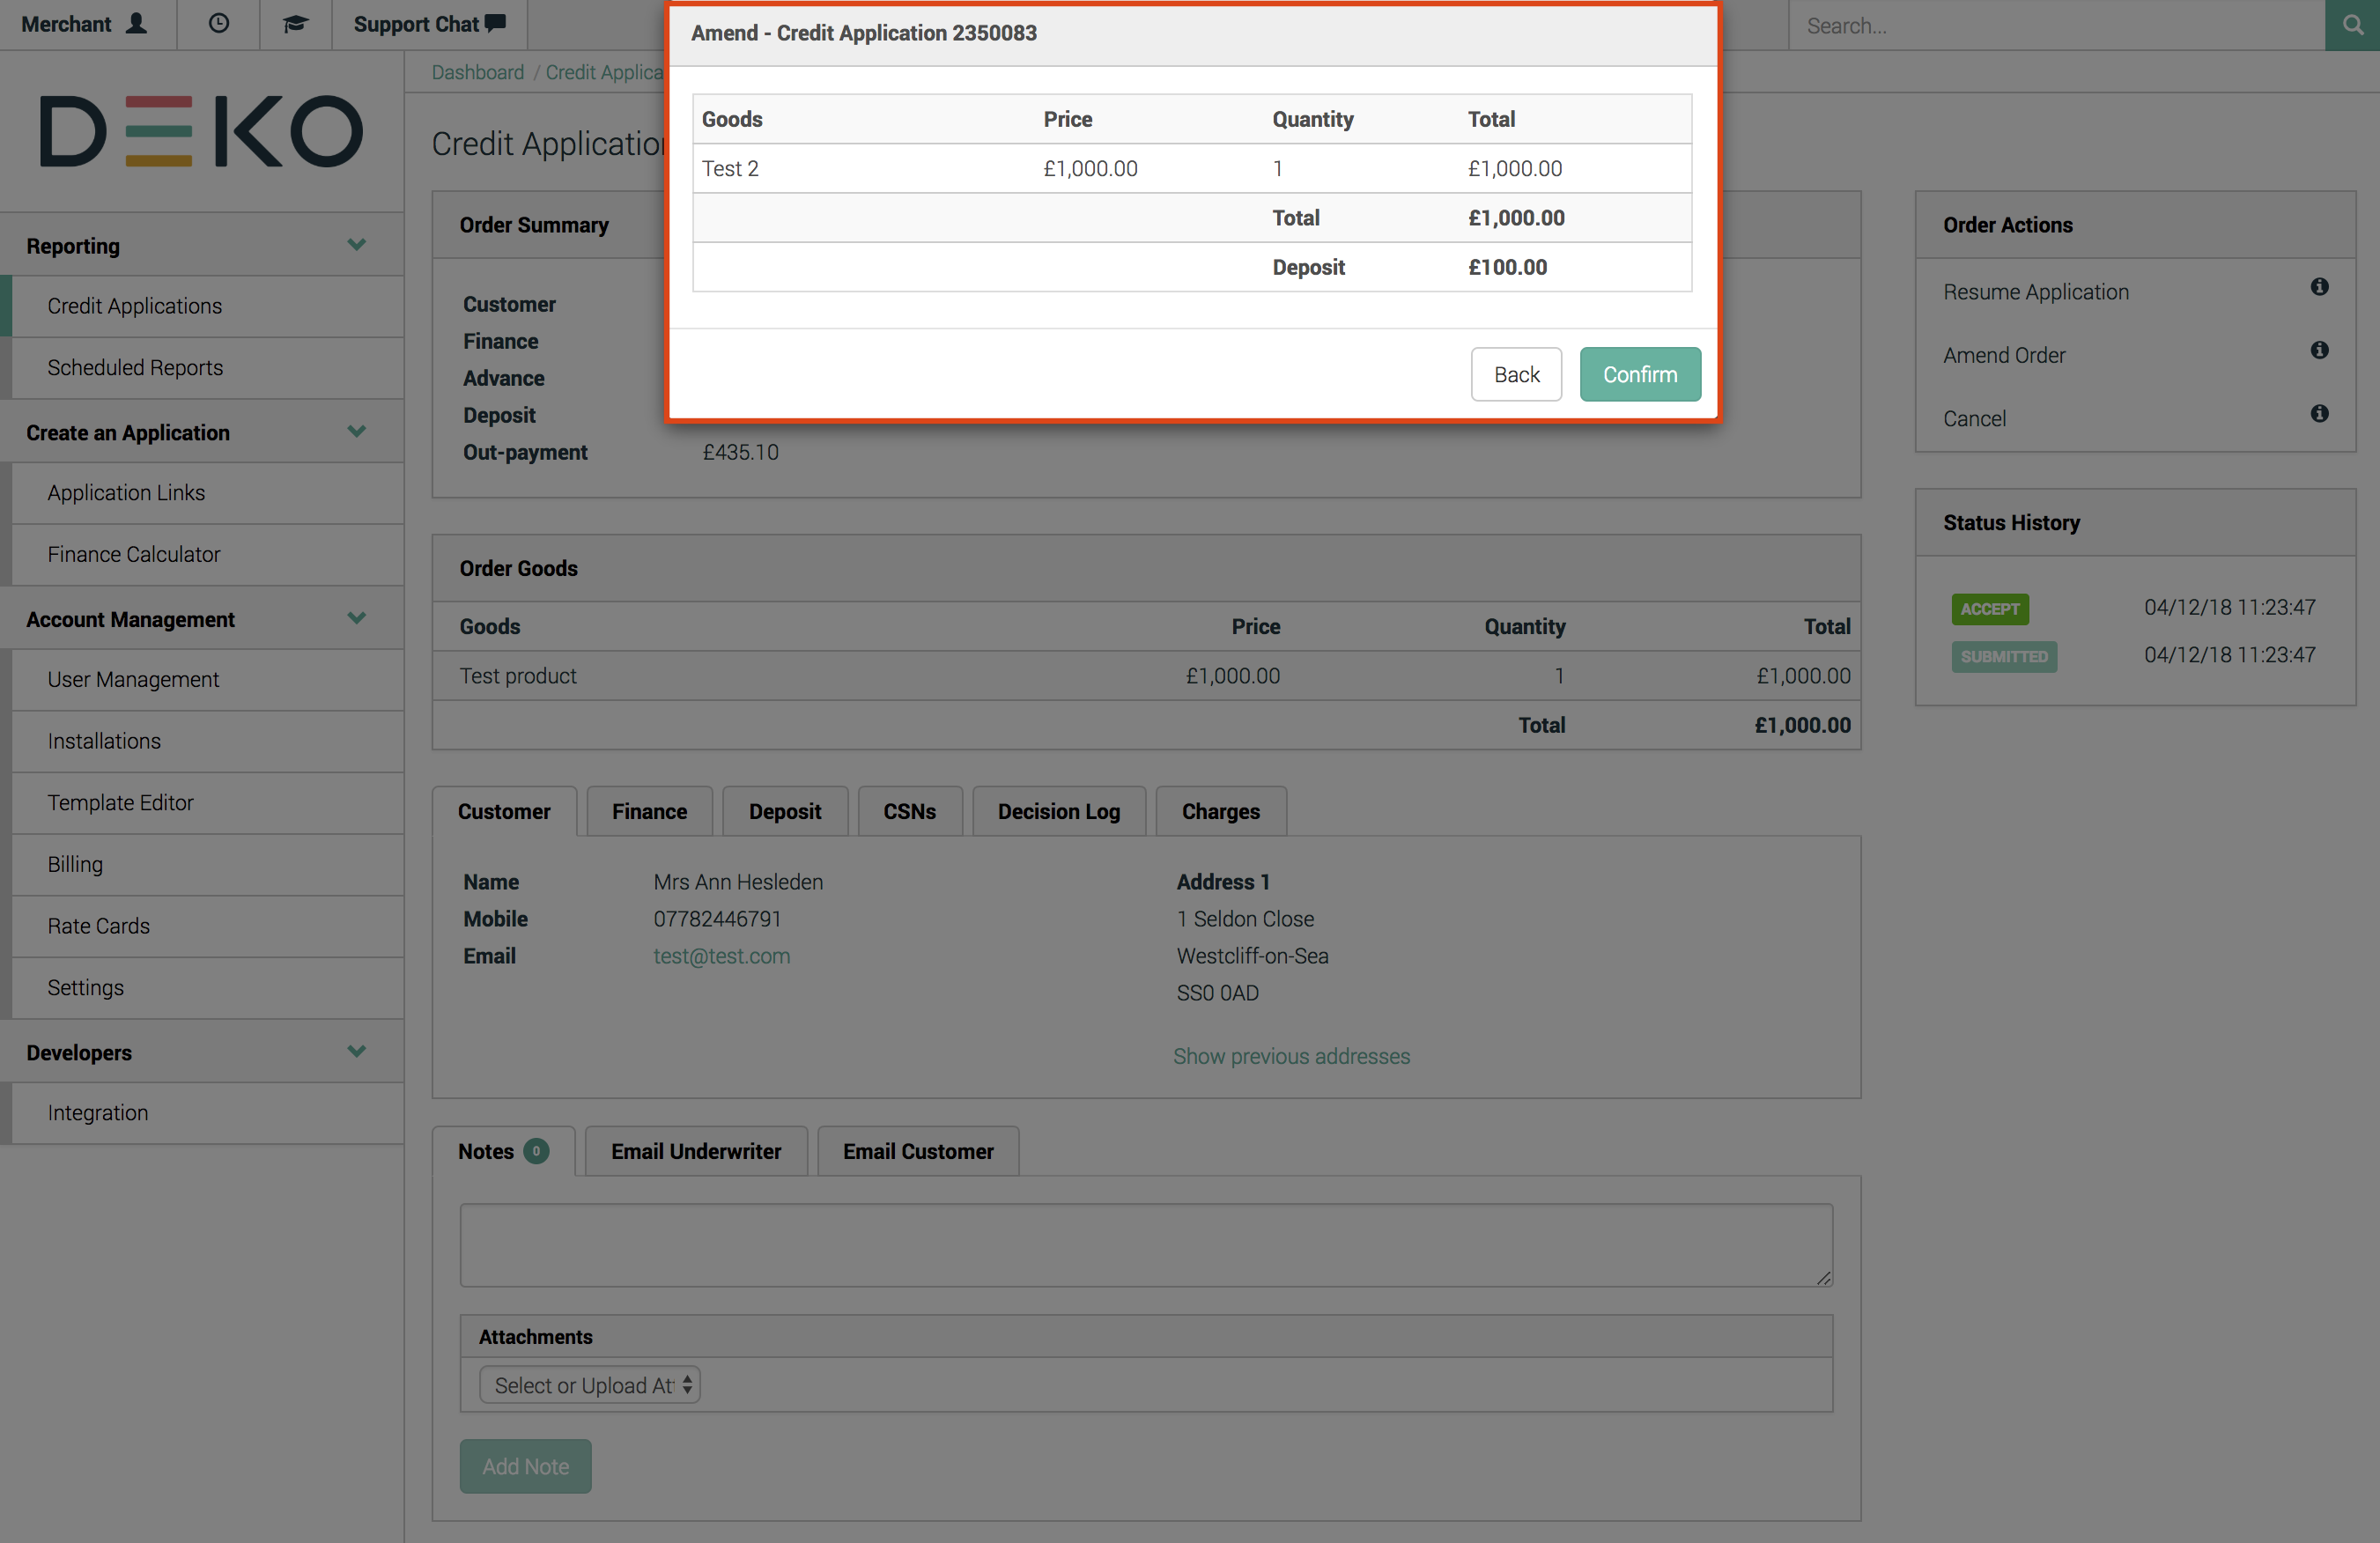Click into the notes text area

click(x=1145, y=1245)
